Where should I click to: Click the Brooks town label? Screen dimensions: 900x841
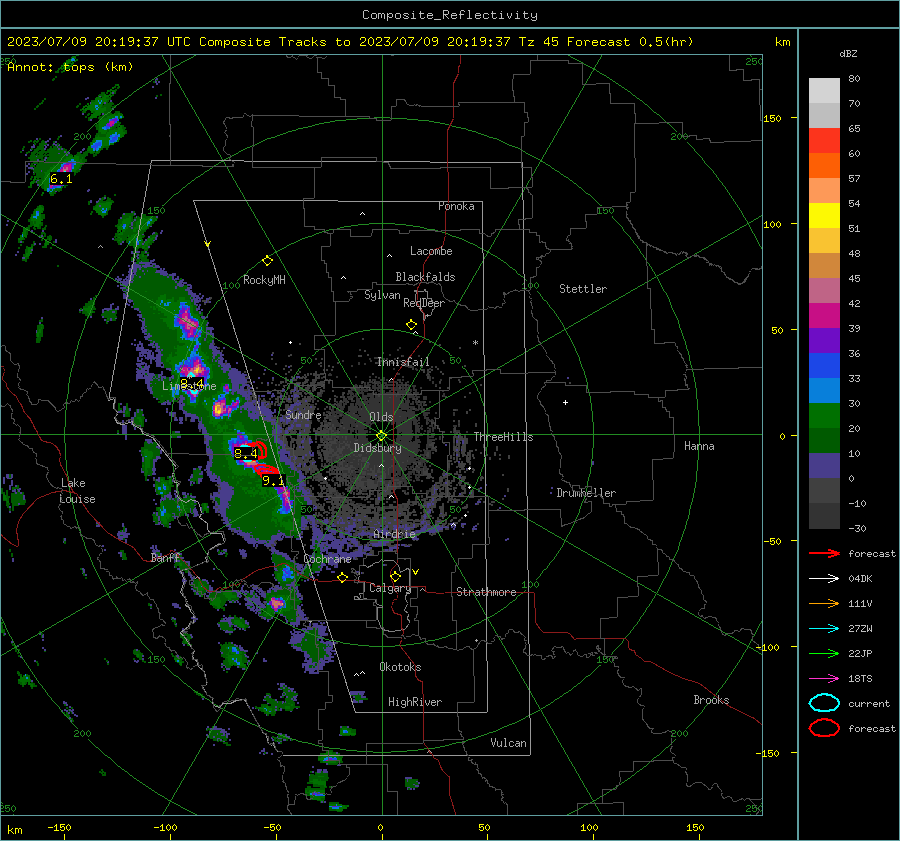[x=711, y=700]
